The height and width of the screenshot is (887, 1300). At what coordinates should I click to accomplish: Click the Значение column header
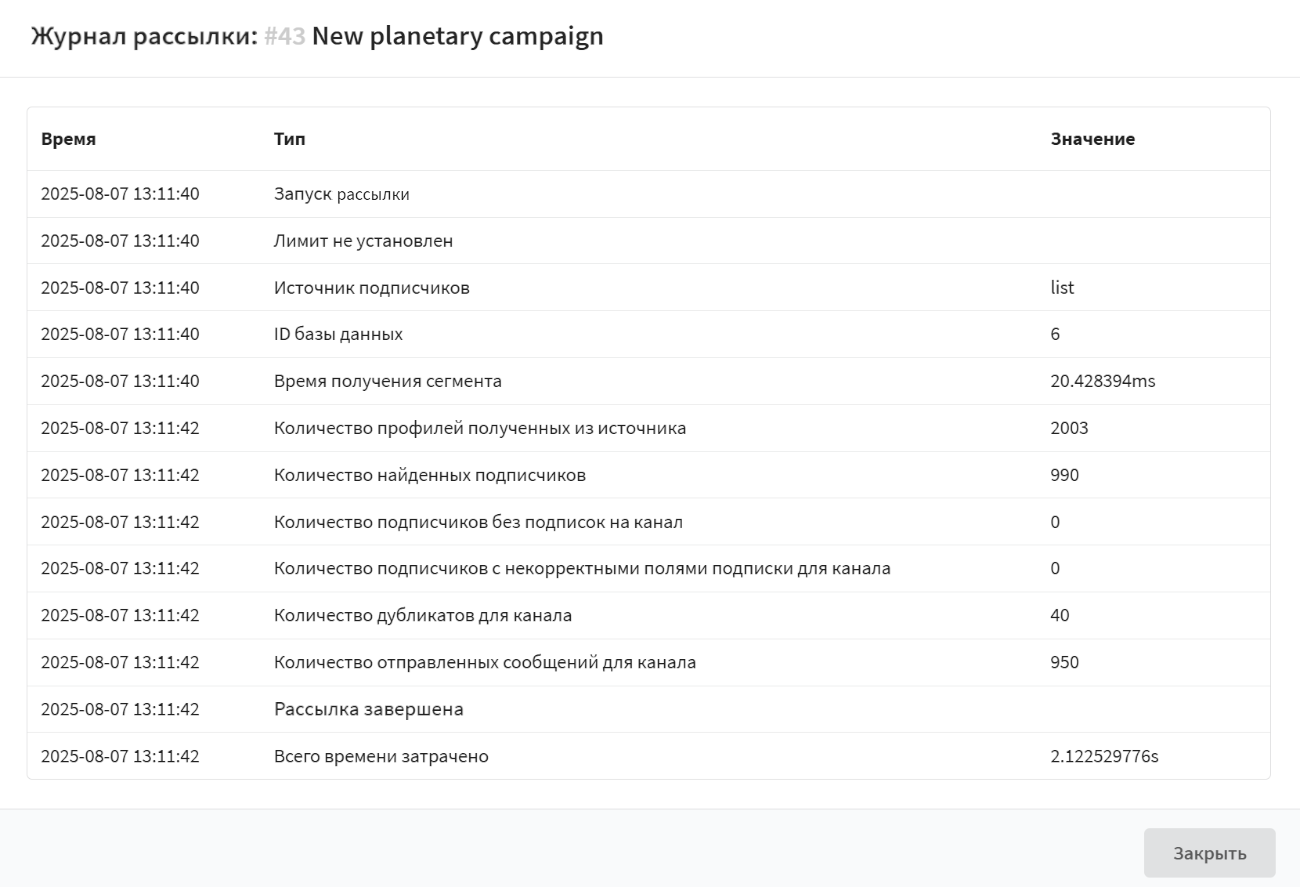(x=1092, y=139)
